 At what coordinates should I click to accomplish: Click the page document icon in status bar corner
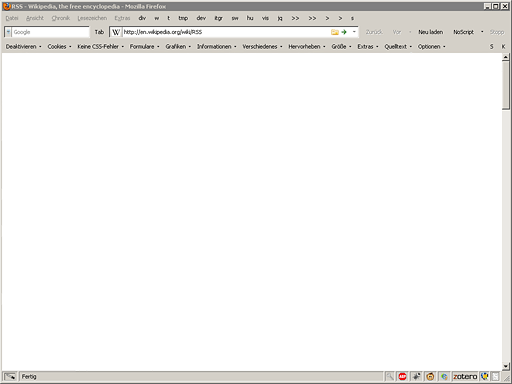[x=496, y=377]
